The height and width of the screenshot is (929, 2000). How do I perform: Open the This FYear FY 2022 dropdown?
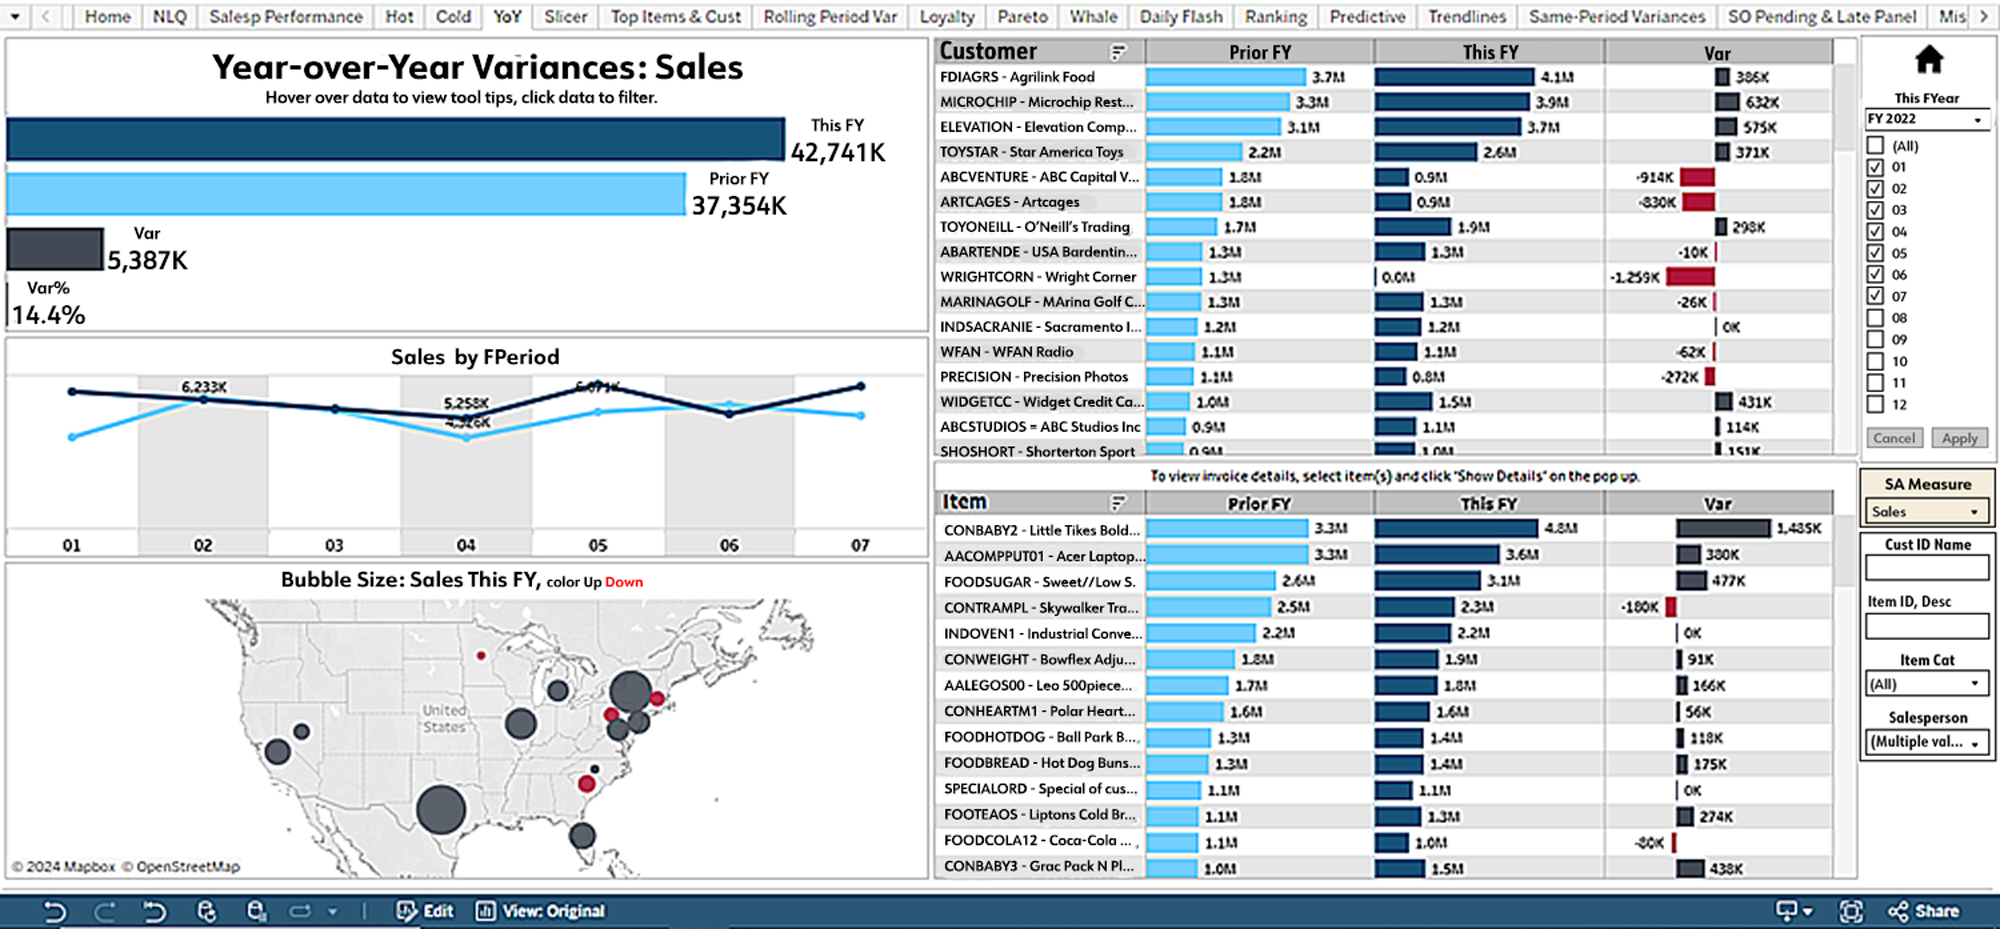coord(1926,119)
